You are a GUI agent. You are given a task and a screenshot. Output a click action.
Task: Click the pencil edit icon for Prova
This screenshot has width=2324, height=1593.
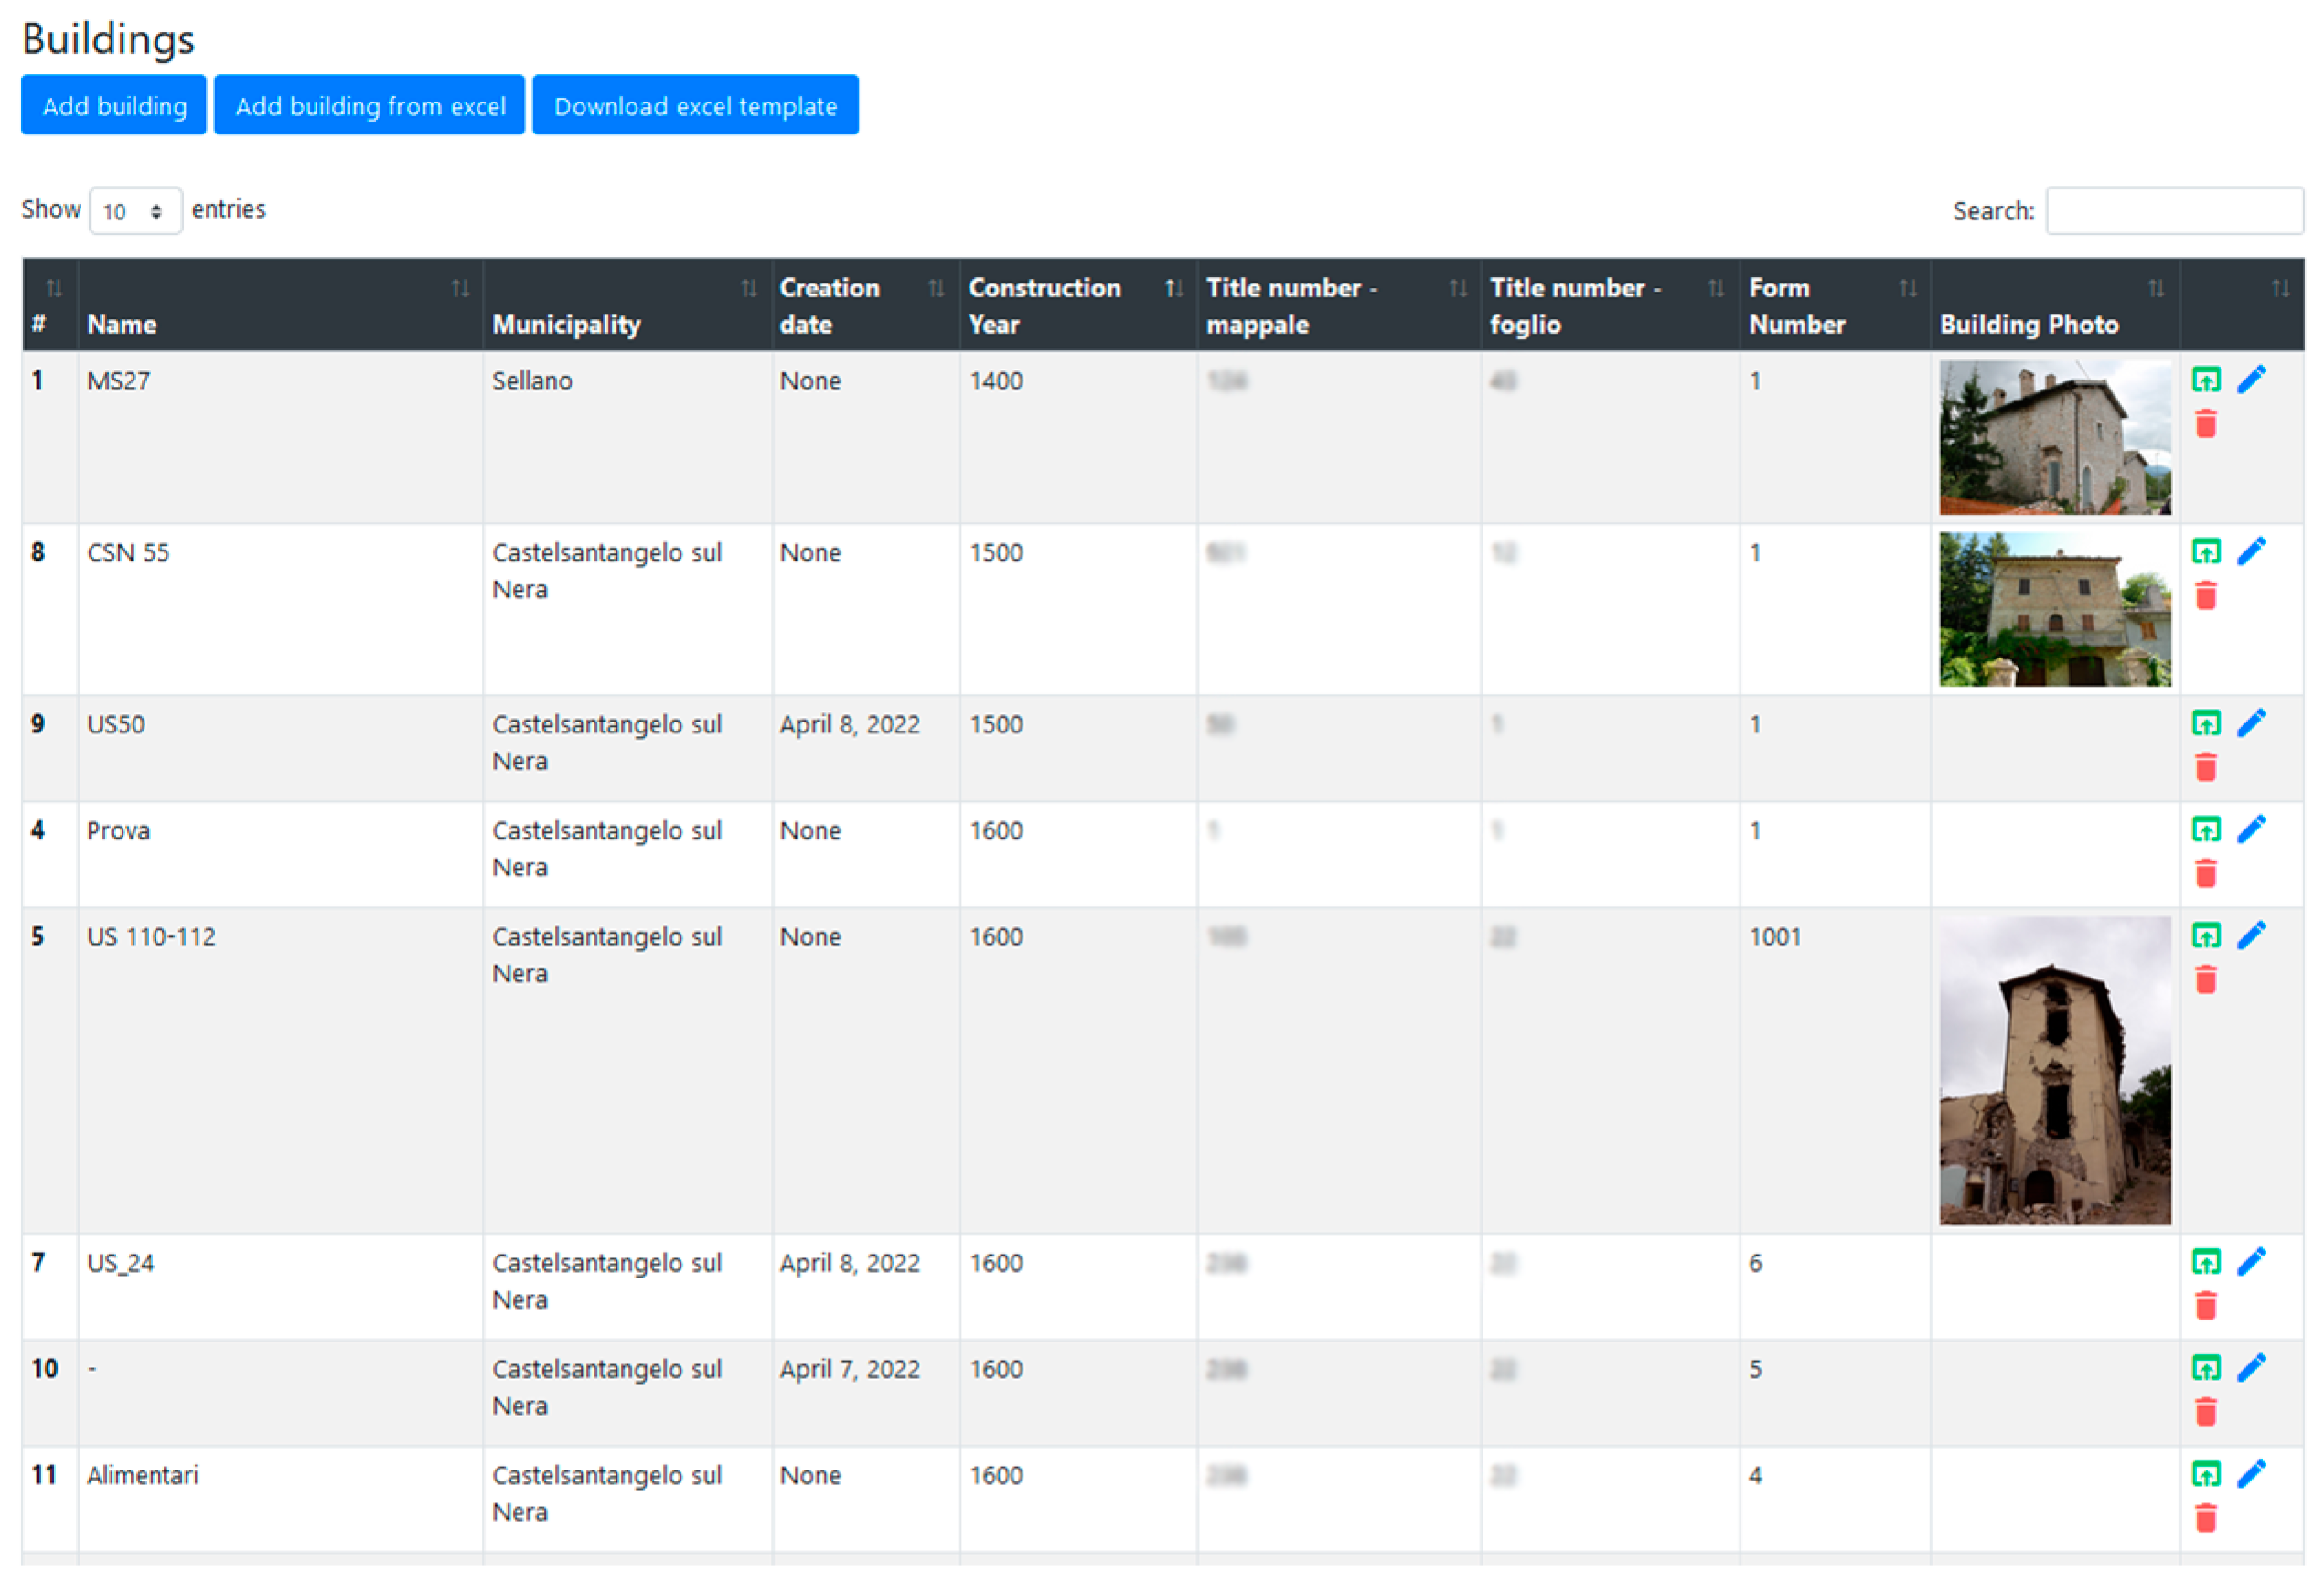click(x=2251, y=829)
